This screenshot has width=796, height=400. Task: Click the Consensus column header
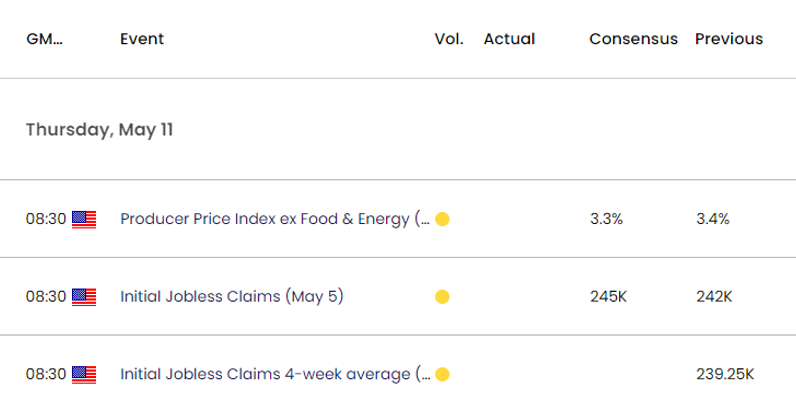pyautogui.click(x=634, y=39)
